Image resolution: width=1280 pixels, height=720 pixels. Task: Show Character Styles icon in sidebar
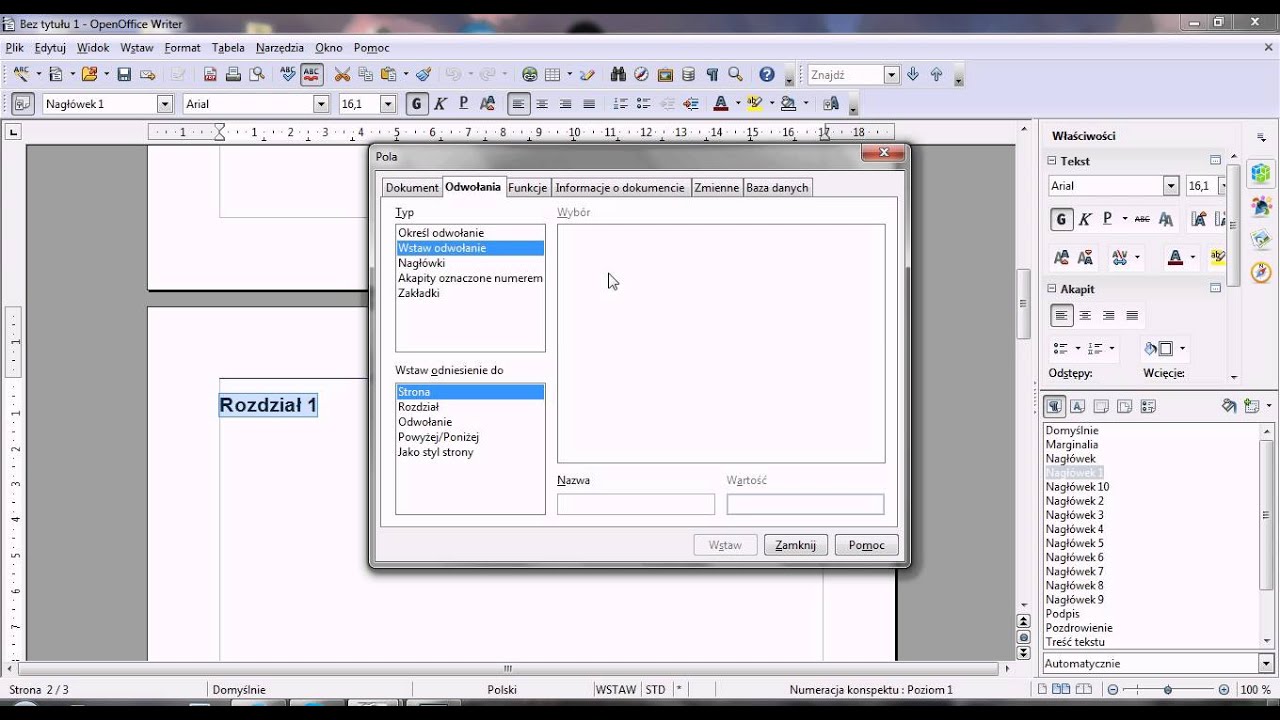coord(1078,406)
